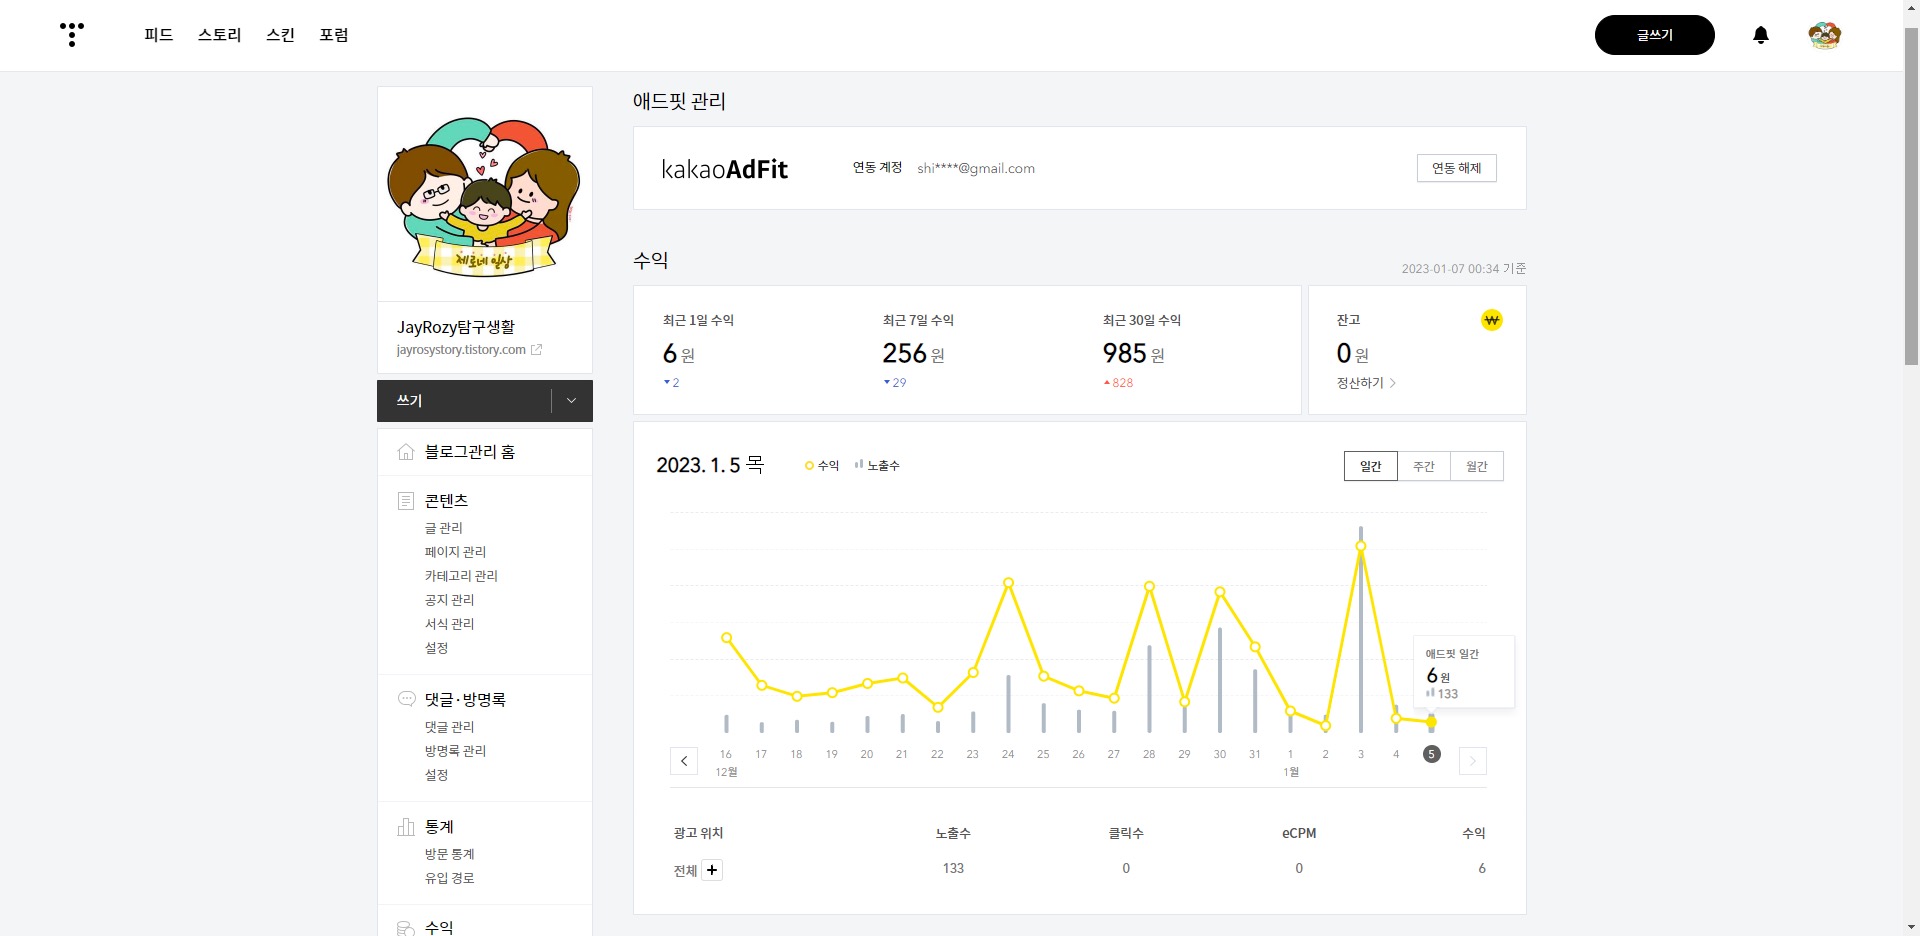Open the 피드 menu

click(159, 35)
